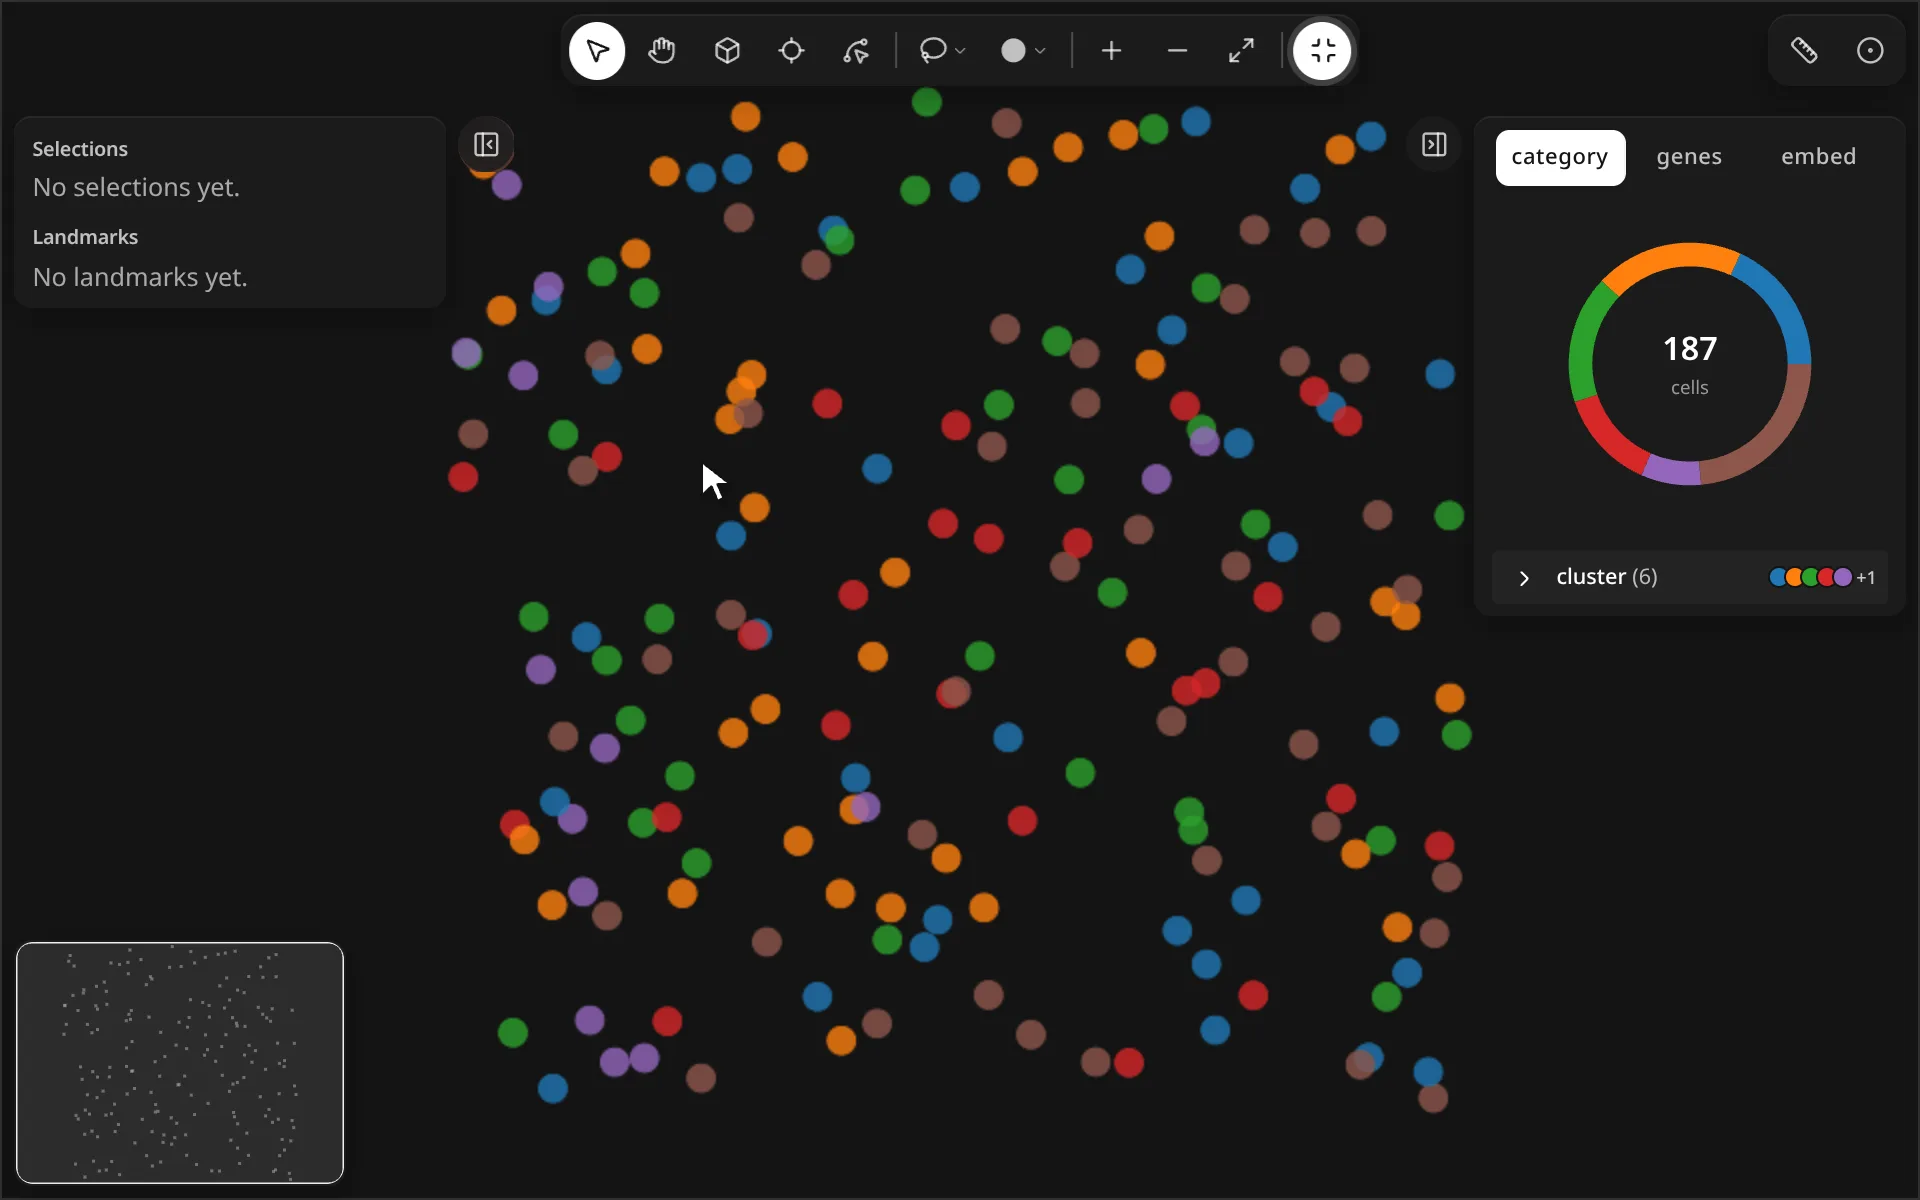Select the crosshair target tool

click(x=791, y=51)
